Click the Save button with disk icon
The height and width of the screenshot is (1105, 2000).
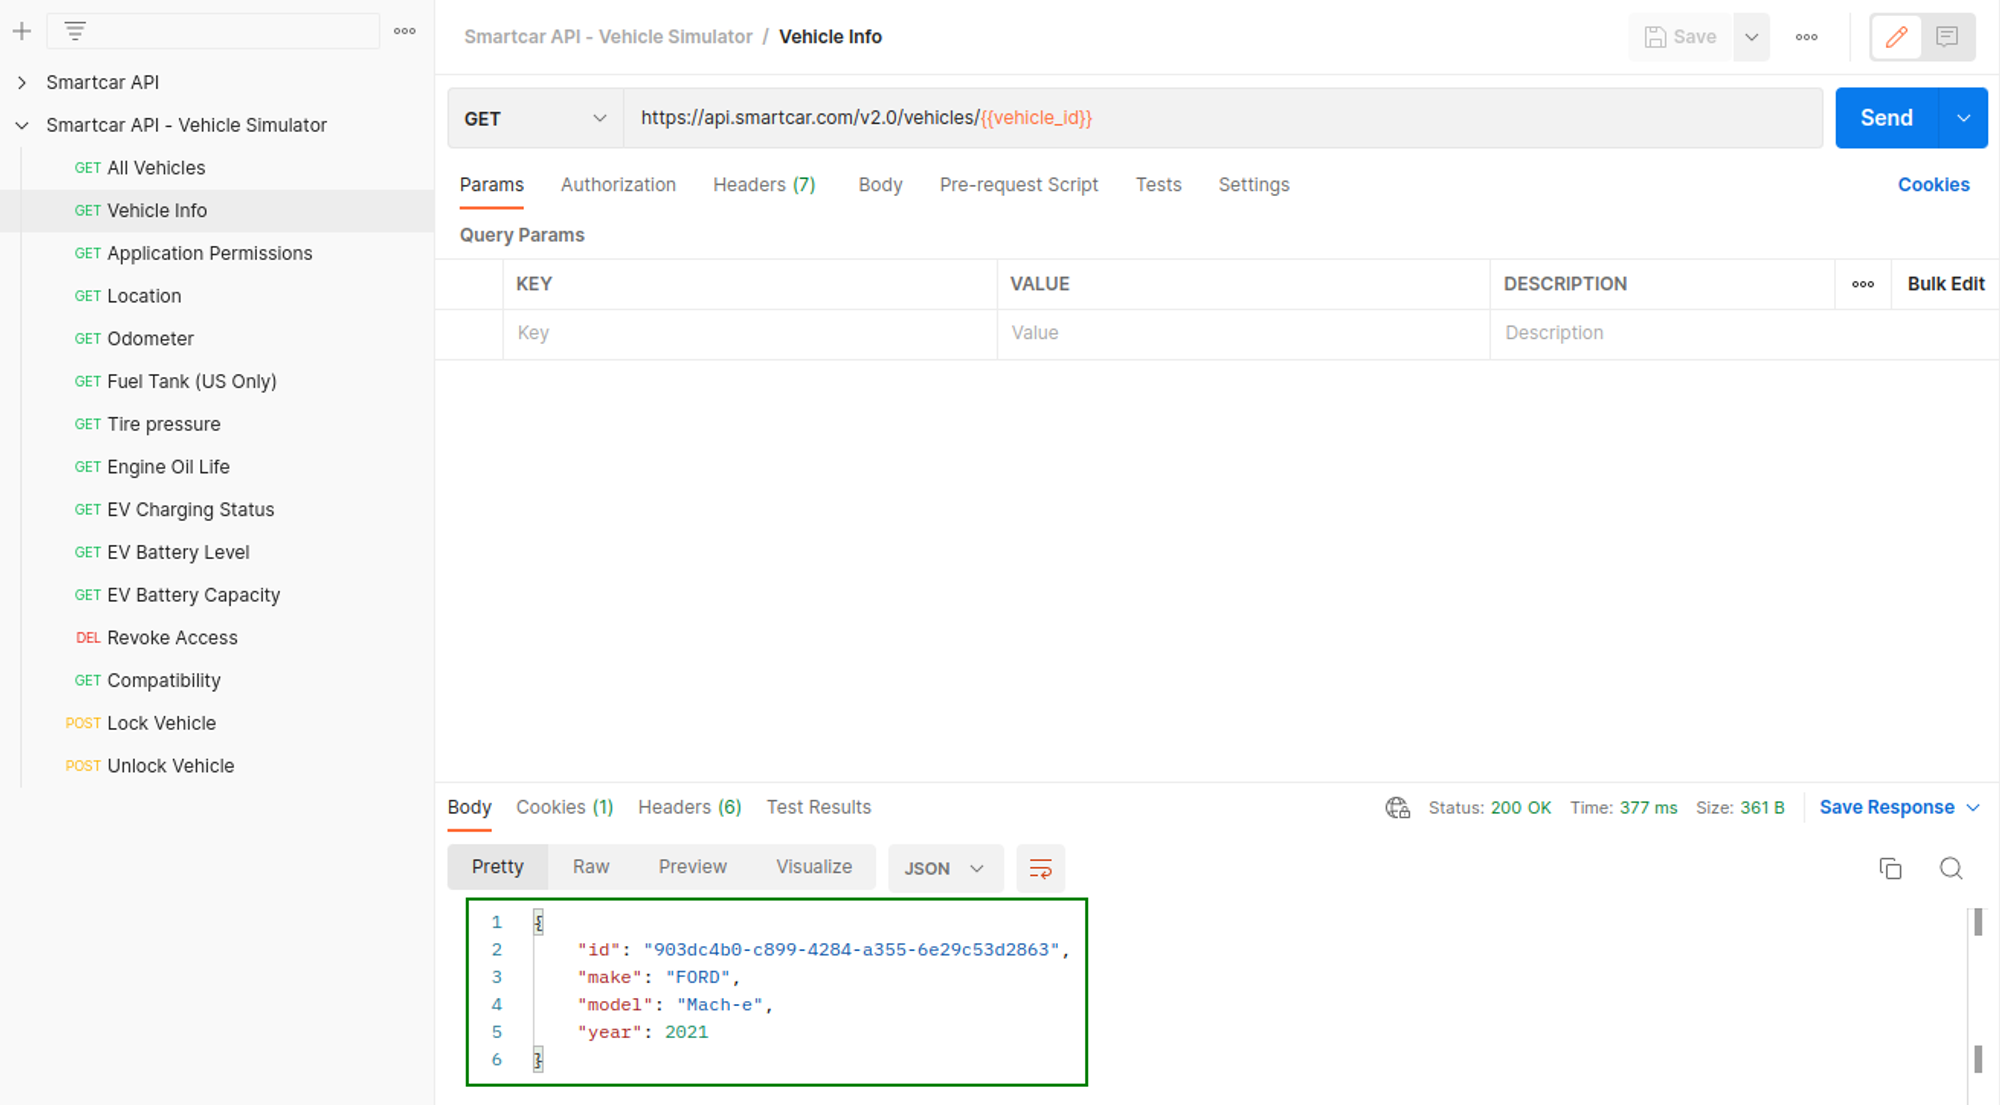pos(1681,37)
